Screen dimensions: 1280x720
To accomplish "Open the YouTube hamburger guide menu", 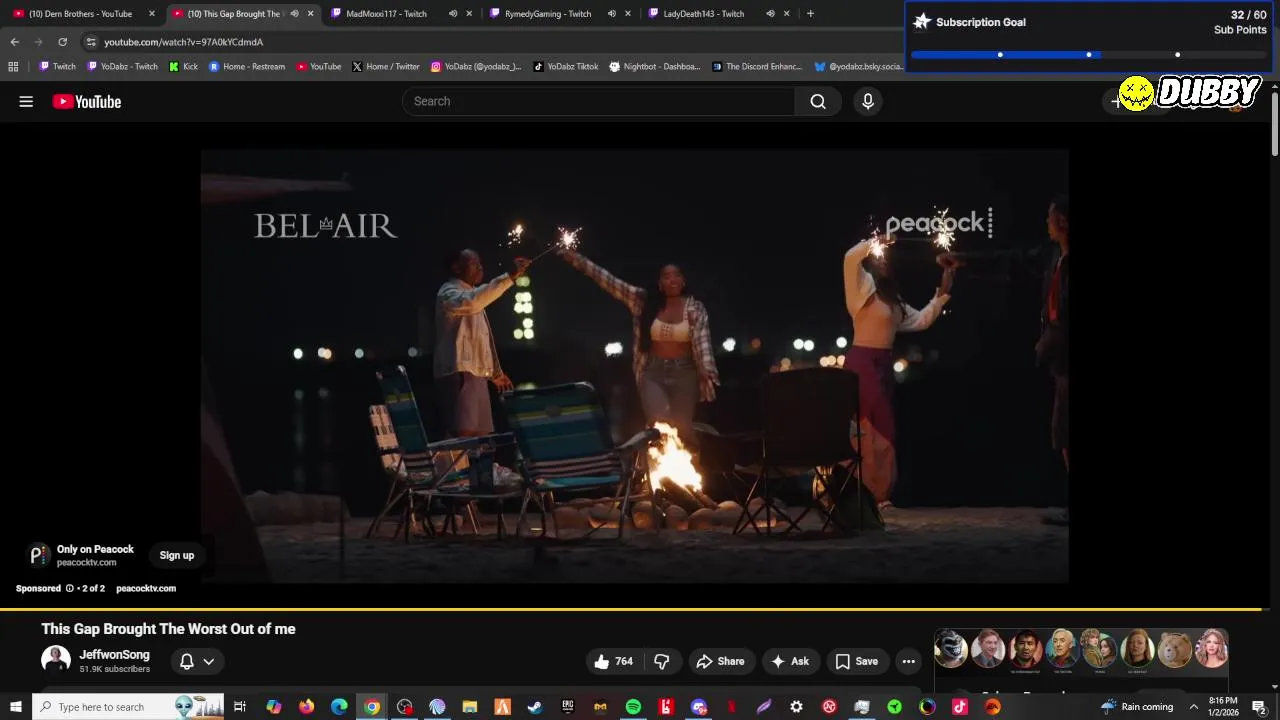I will pyautogui.click(x=26, y=101).
